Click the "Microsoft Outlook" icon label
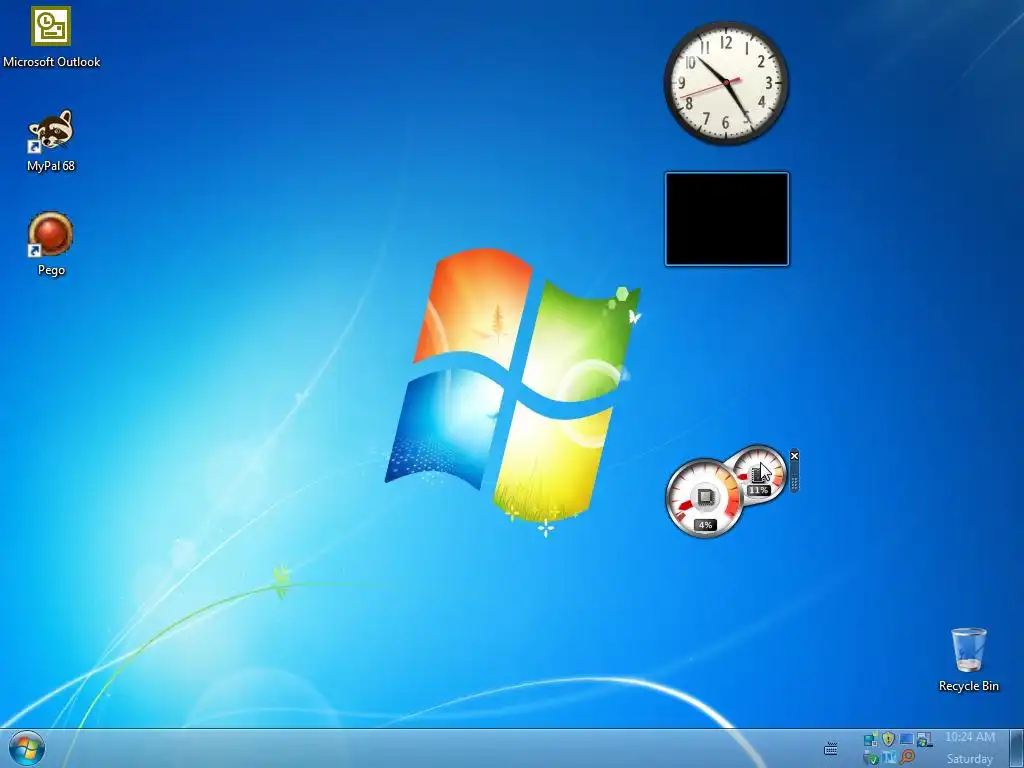 tap(52, 62)
